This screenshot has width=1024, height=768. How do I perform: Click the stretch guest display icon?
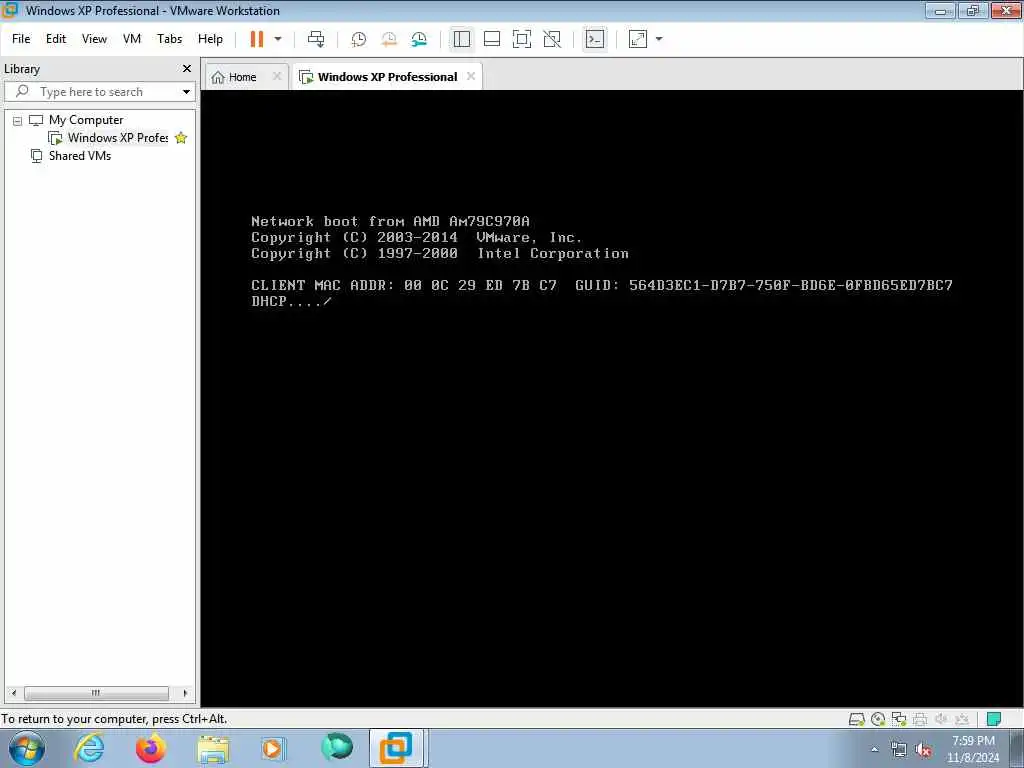pyautogui.click(x=638, y=39)
